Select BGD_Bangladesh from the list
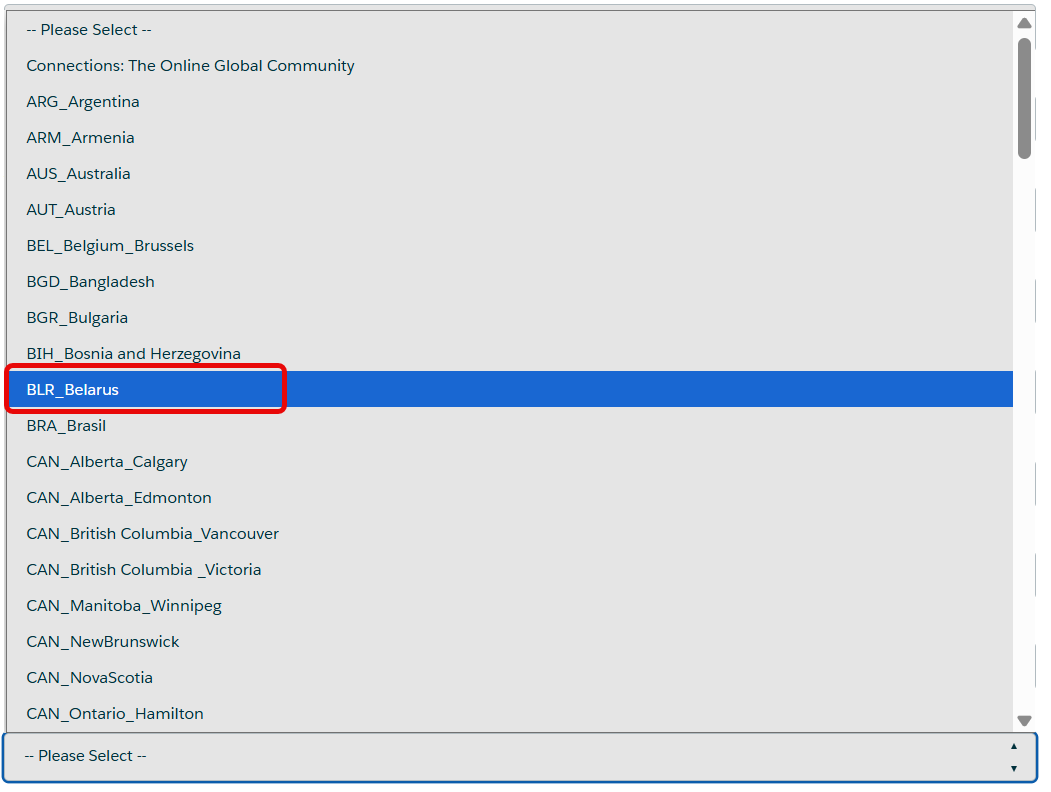 90,282
